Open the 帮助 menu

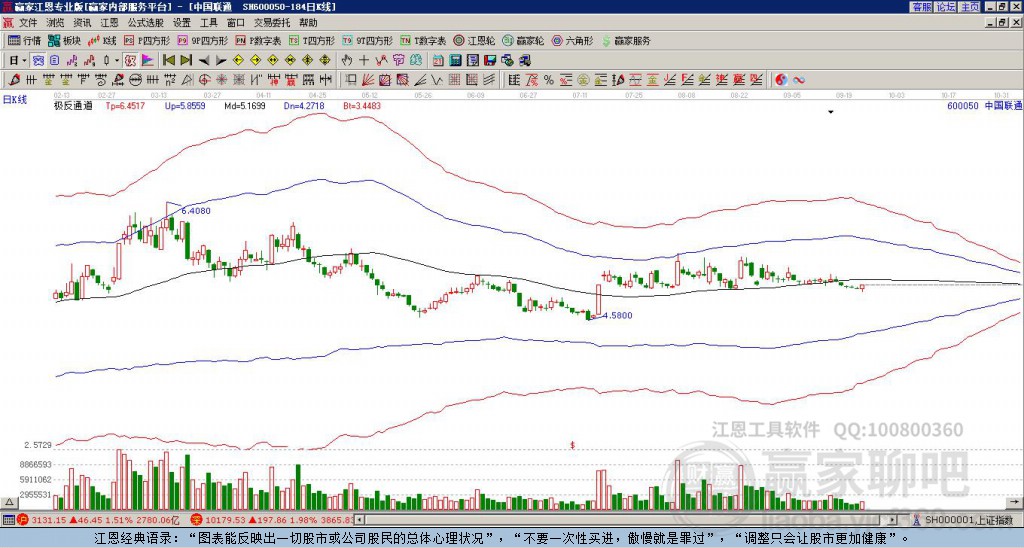tap(308, 23)
